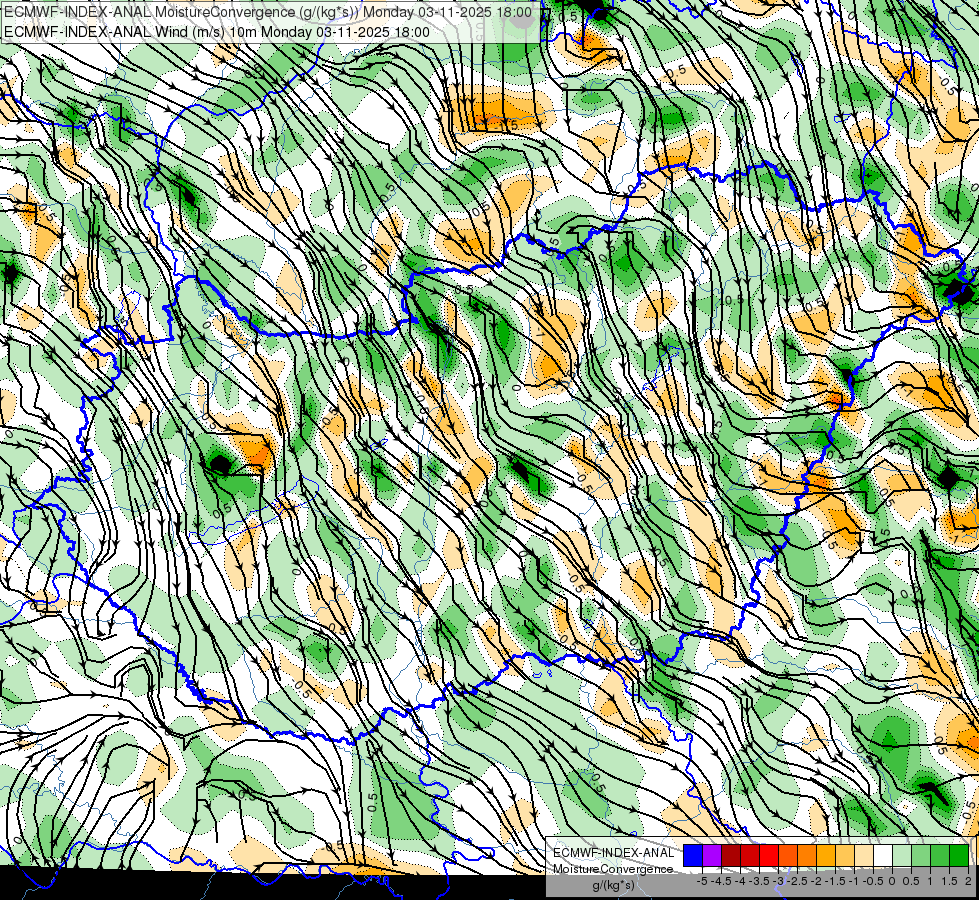This screenshot has width=979, height=900.
Task: Click the -2.5 tick on legend scale
Action: point(797,881)
